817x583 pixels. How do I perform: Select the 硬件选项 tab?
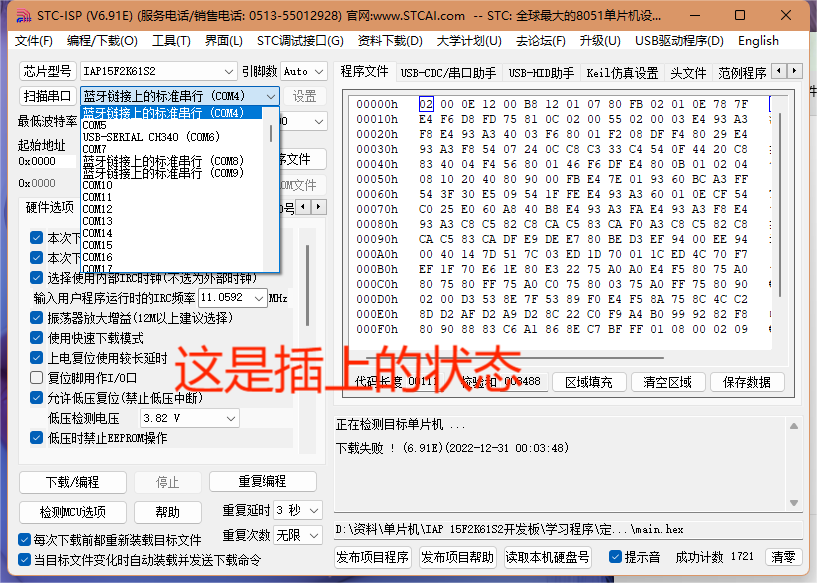[x=49, y=207]
